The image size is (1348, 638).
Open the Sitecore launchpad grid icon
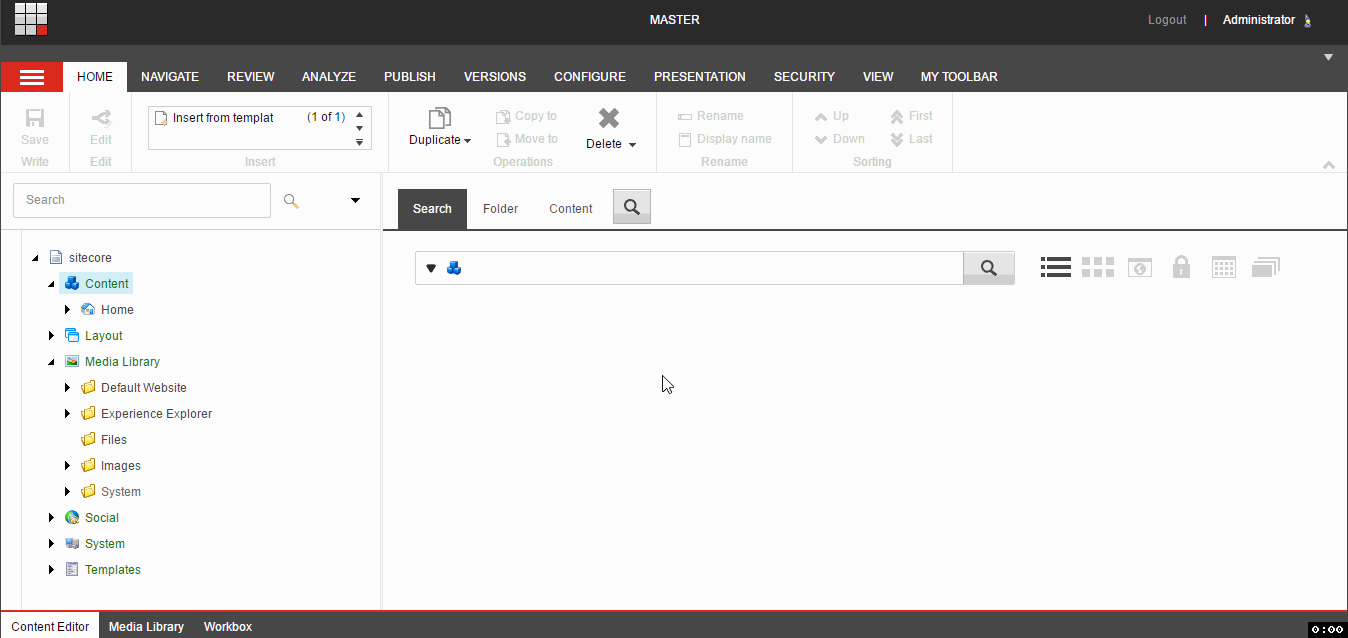(31, 19)
